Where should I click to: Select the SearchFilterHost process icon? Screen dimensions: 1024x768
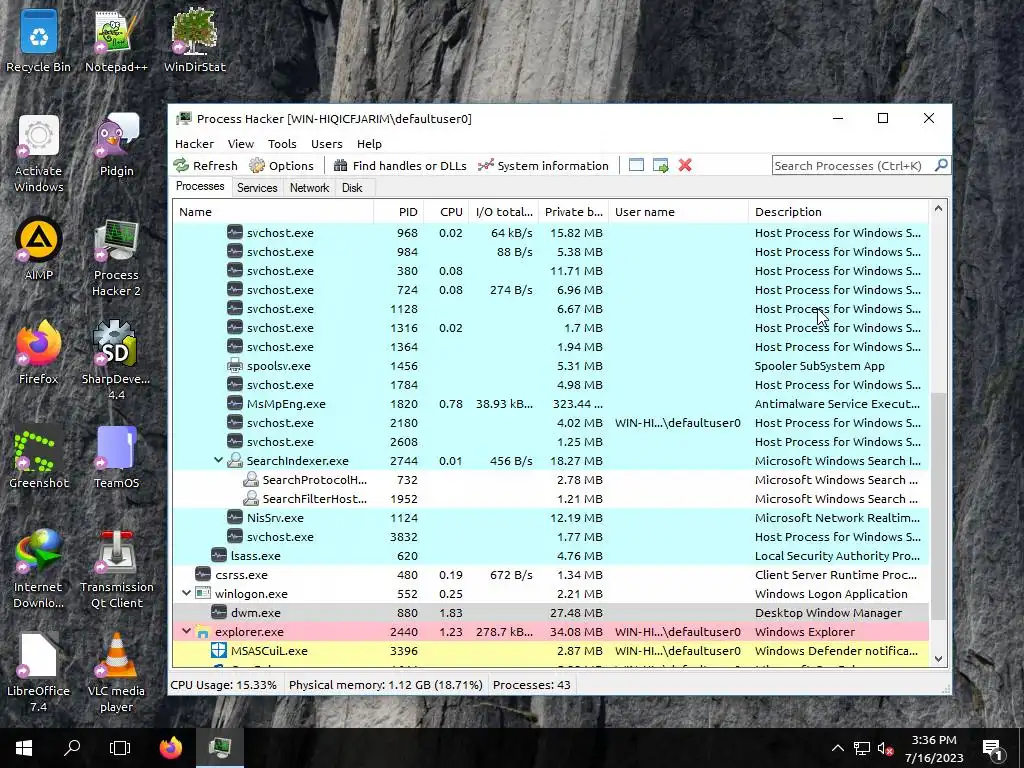pos(251,498)
